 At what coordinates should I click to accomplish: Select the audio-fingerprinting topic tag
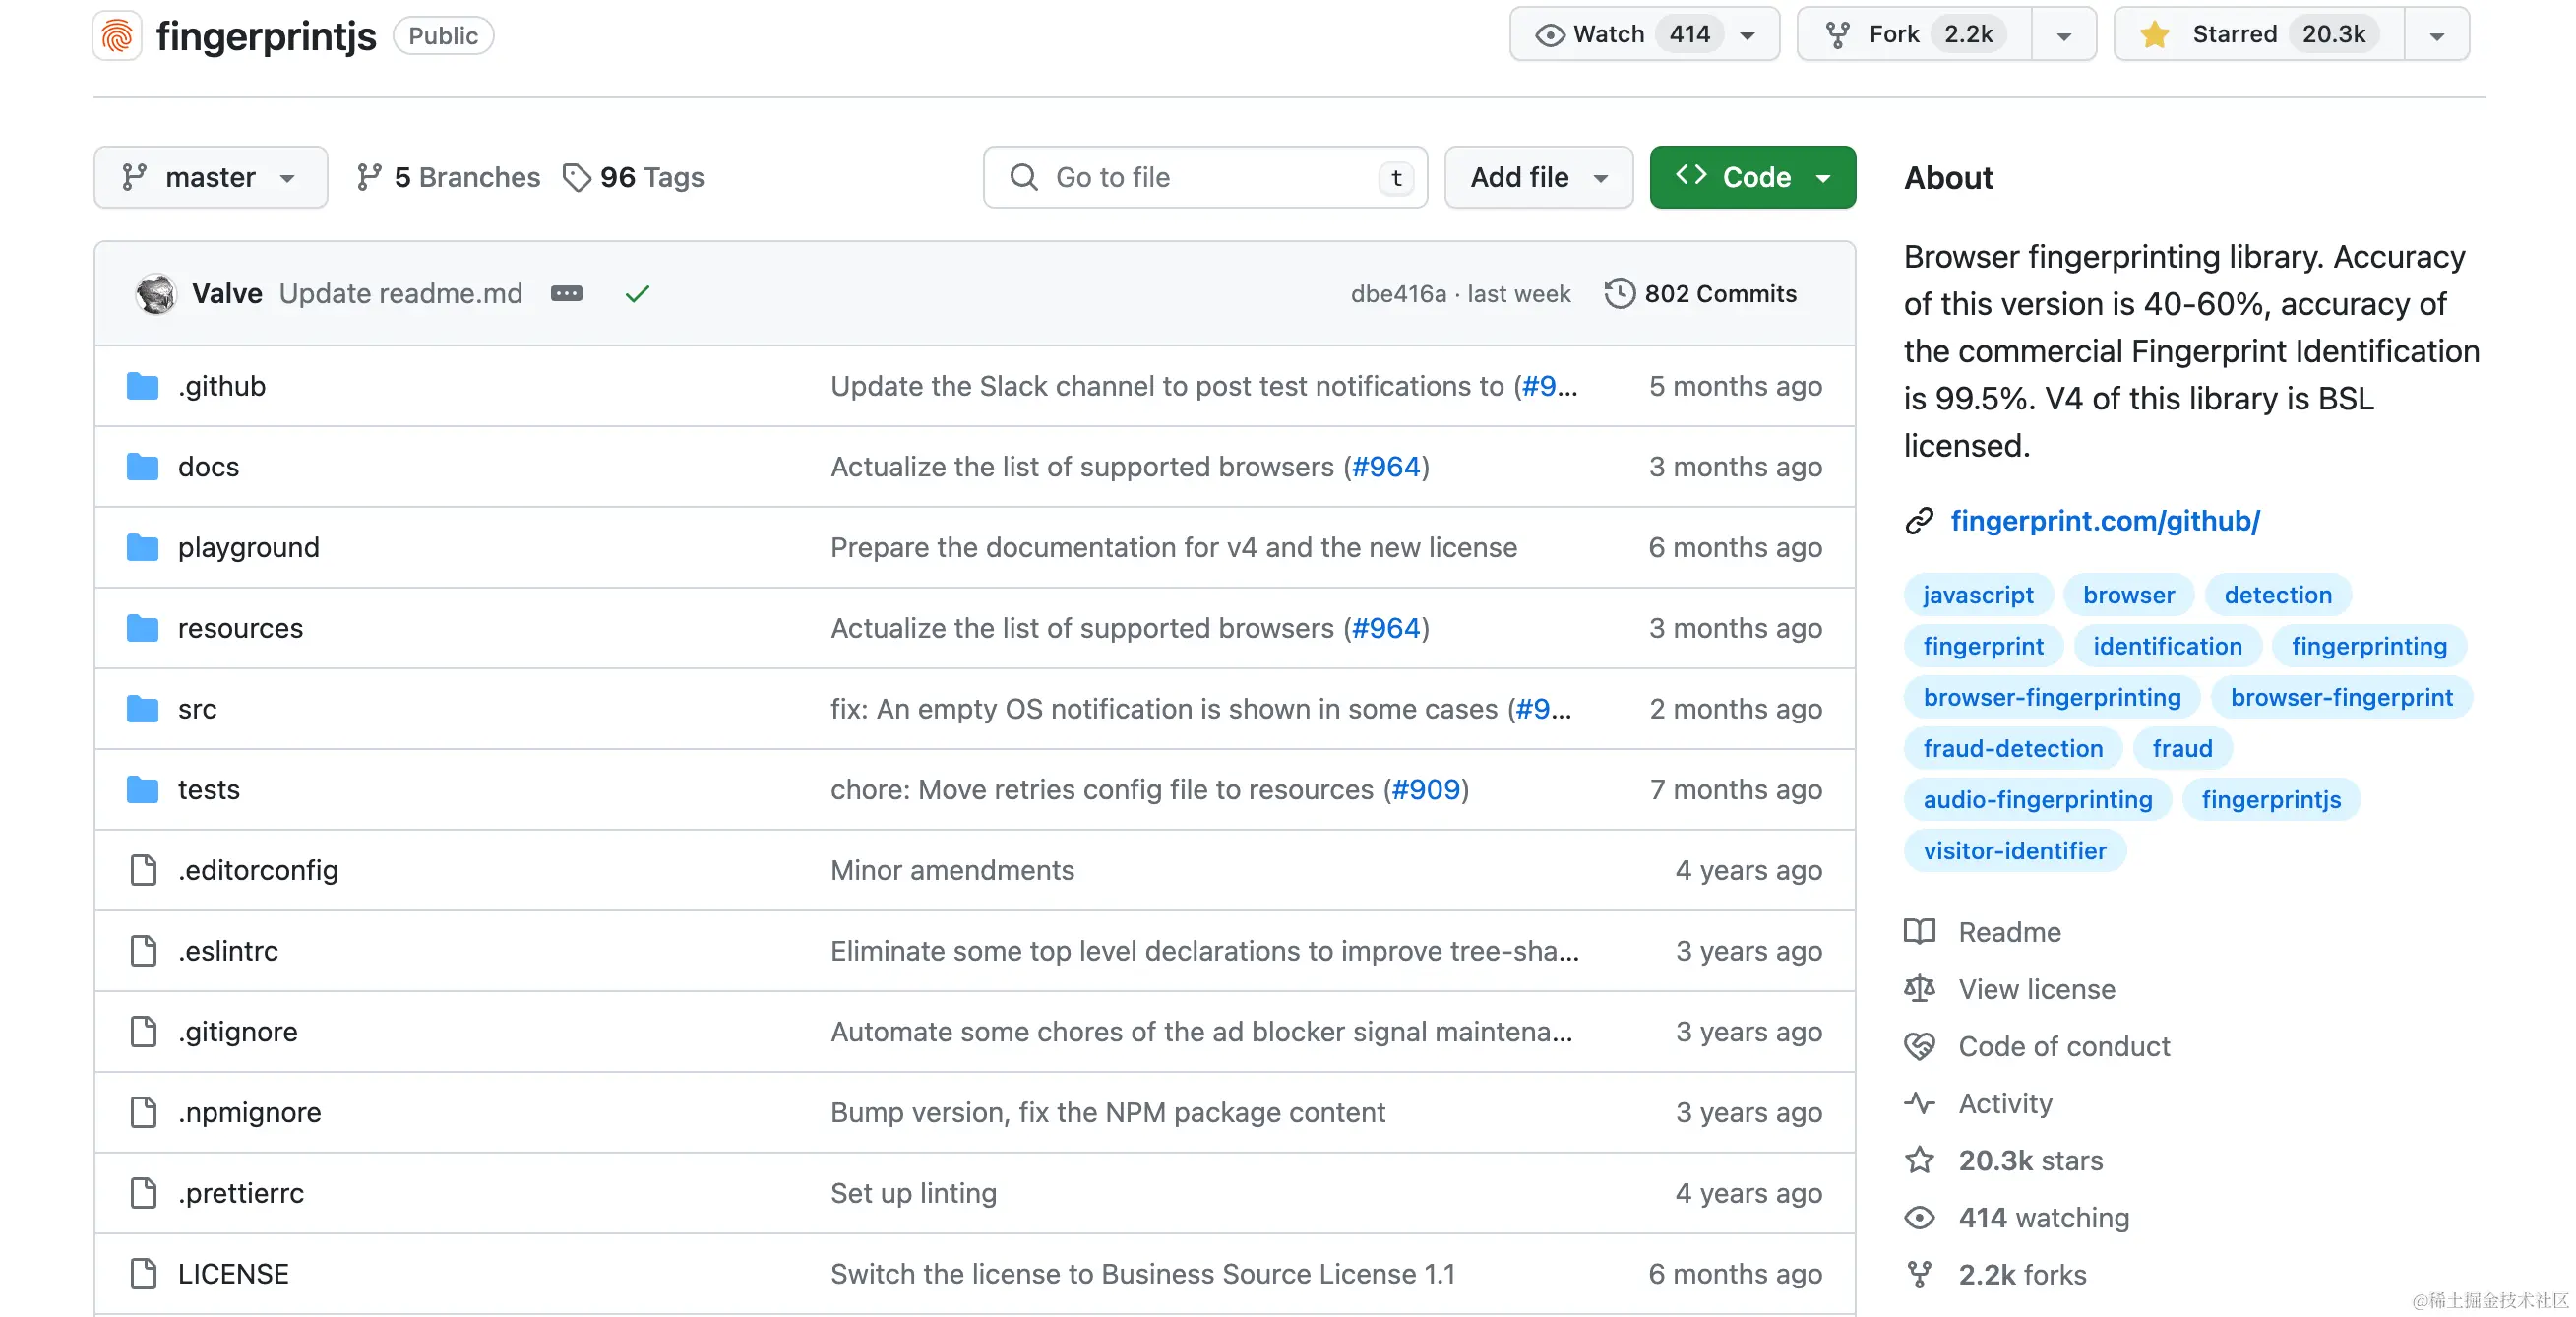pyautogui.click(x=2037, y=799)
